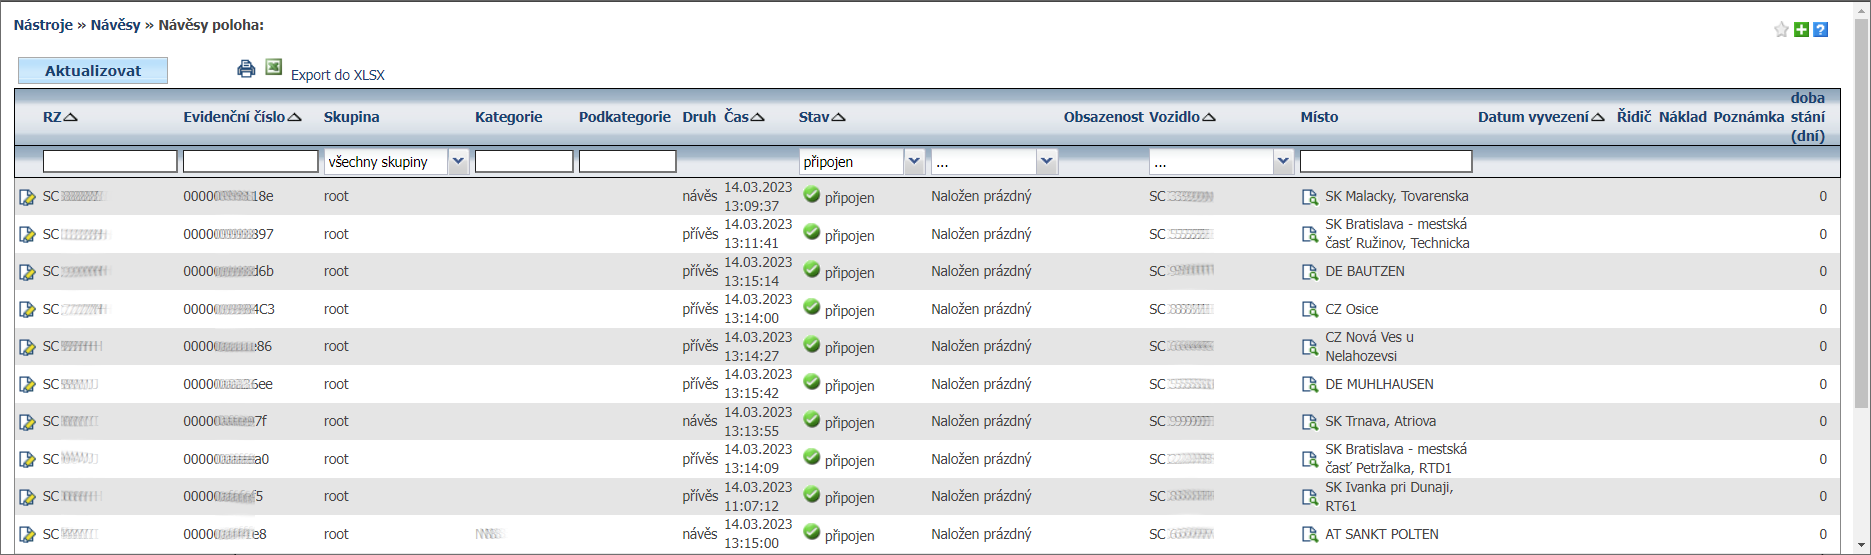Click Export do XLSX link
This screenshot has width=1871, height=555.
pos(337,75)
